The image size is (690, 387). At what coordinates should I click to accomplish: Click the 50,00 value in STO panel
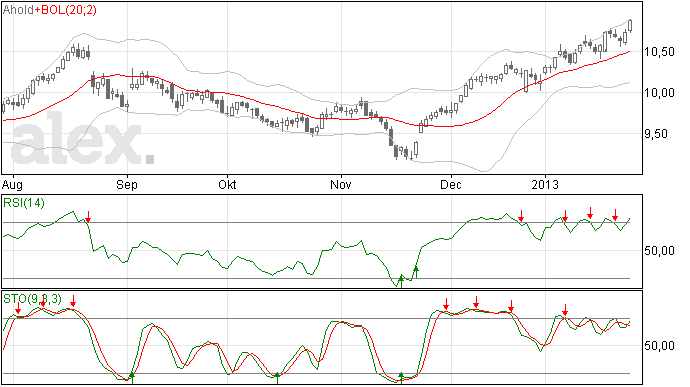tap(659, 346)
